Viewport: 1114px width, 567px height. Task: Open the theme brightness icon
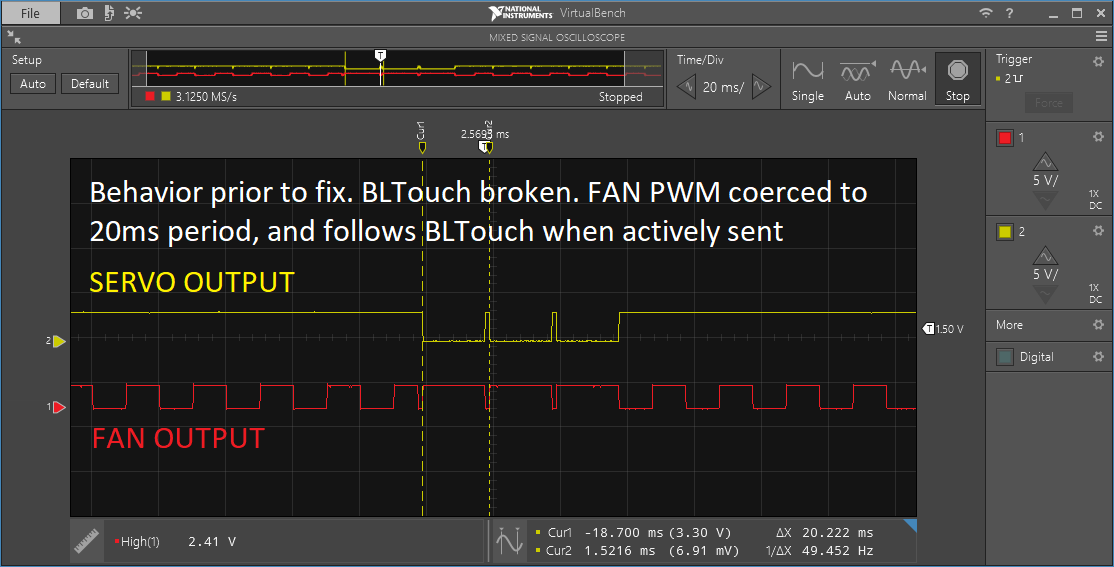(x=133, y=13)
